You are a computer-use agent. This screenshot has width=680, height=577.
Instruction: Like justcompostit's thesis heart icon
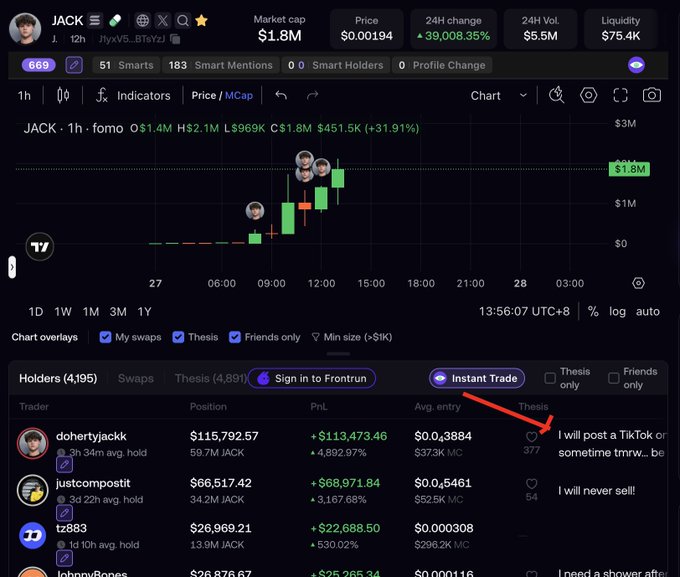pos(531,483)
